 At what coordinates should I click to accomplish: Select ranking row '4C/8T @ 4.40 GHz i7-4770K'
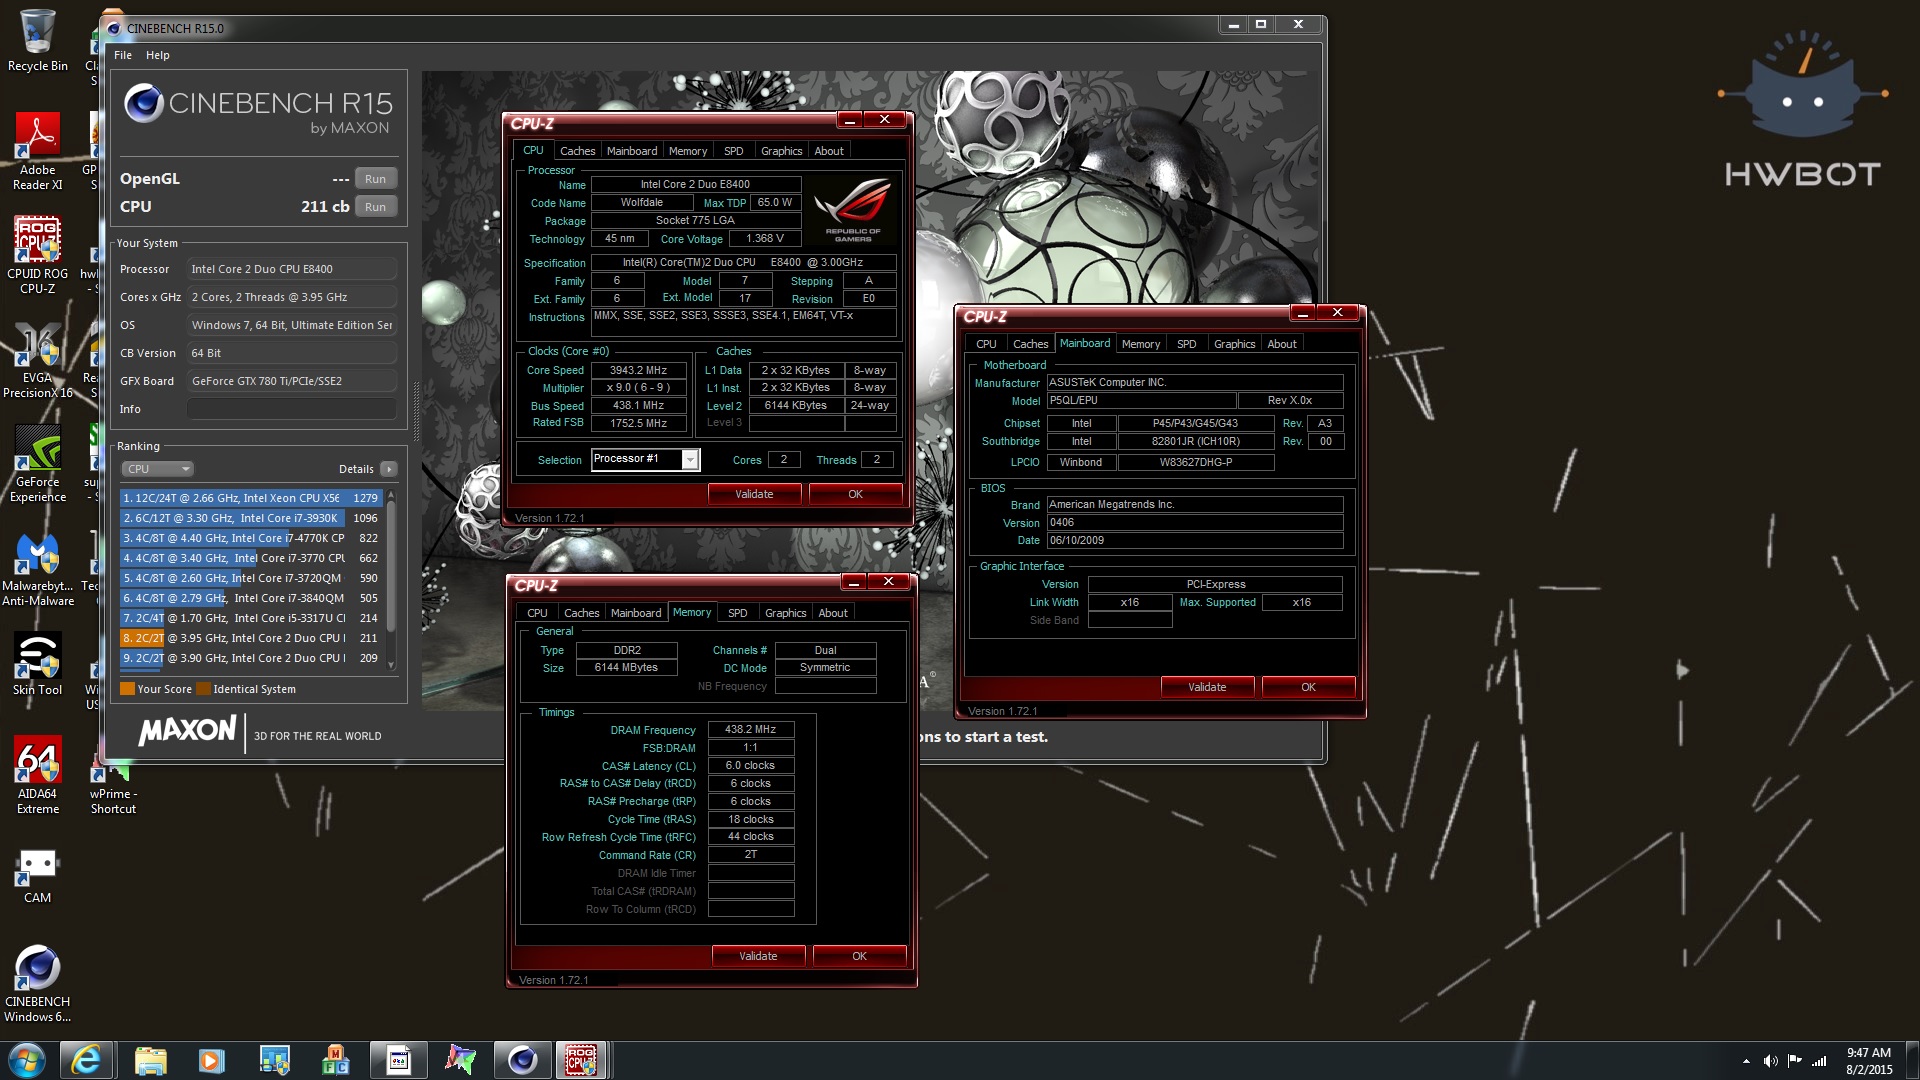pyautogui.click(x=250, y=538)
